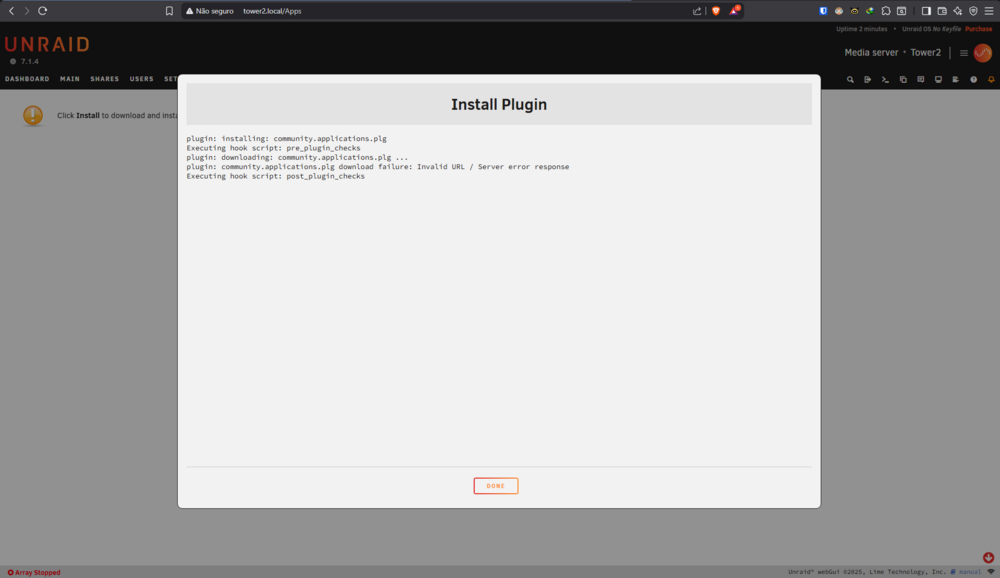Viewport: 1000px width, 578px height.
Task: Click the Lime Technology copyright text
Action: tap(867, 572)
